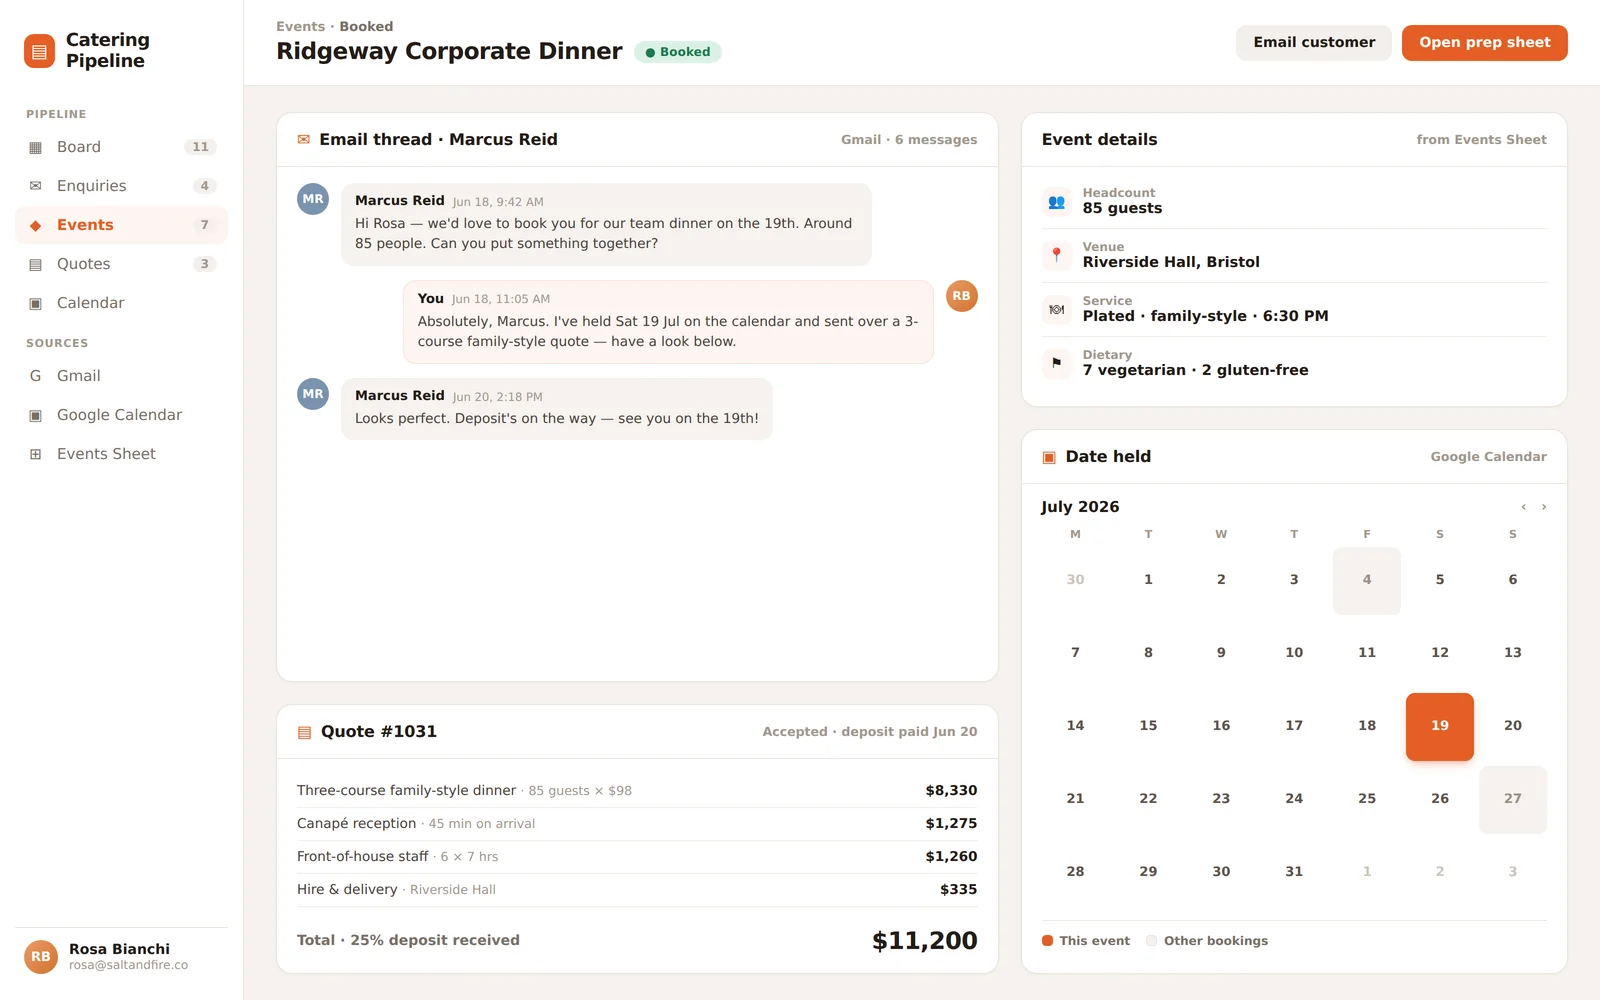This screenshot has height=1000, width=1600.
Task: Click Marcus's 'Looks perfect' message bubble
Action: point(557,409)
